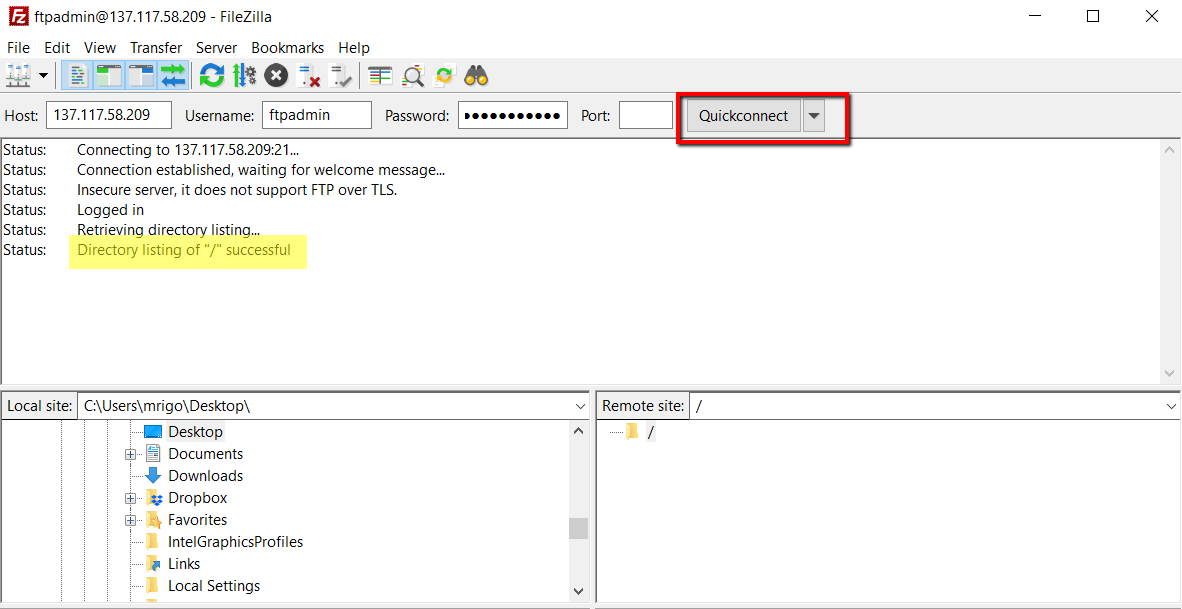Click the "Connection established" status line
The width and height of the screenshot is (1182, 609).
click(x=261, y=170)
